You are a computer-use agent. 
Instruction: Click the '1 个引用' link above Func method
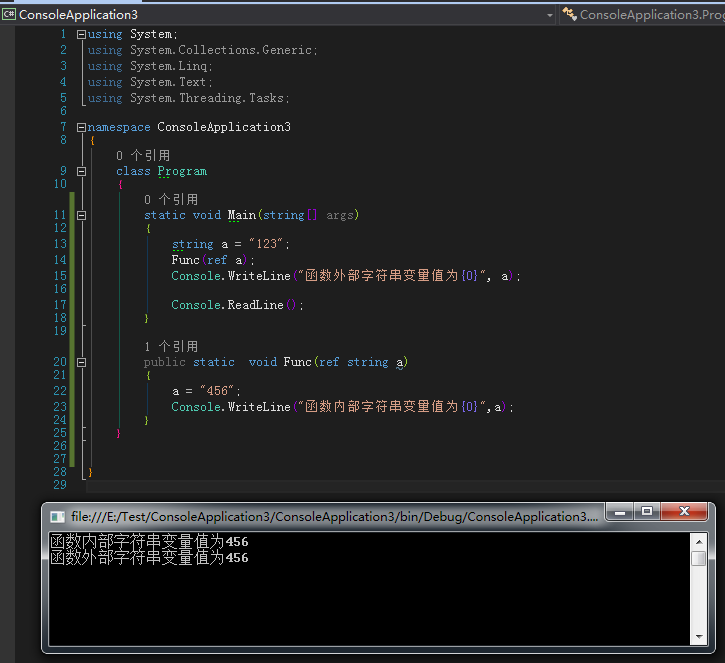171,347
